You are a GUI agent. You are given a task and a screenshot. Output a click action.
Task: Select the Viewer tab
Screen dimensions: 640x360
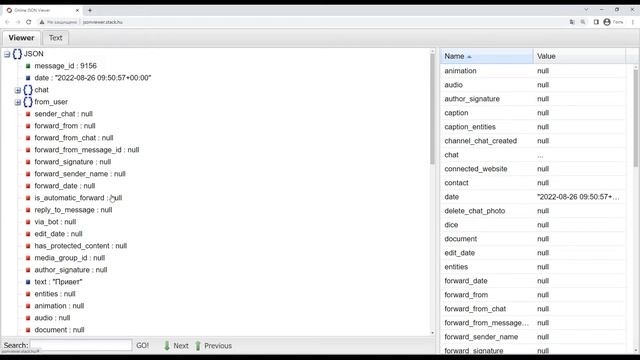[x=21, y=38]
